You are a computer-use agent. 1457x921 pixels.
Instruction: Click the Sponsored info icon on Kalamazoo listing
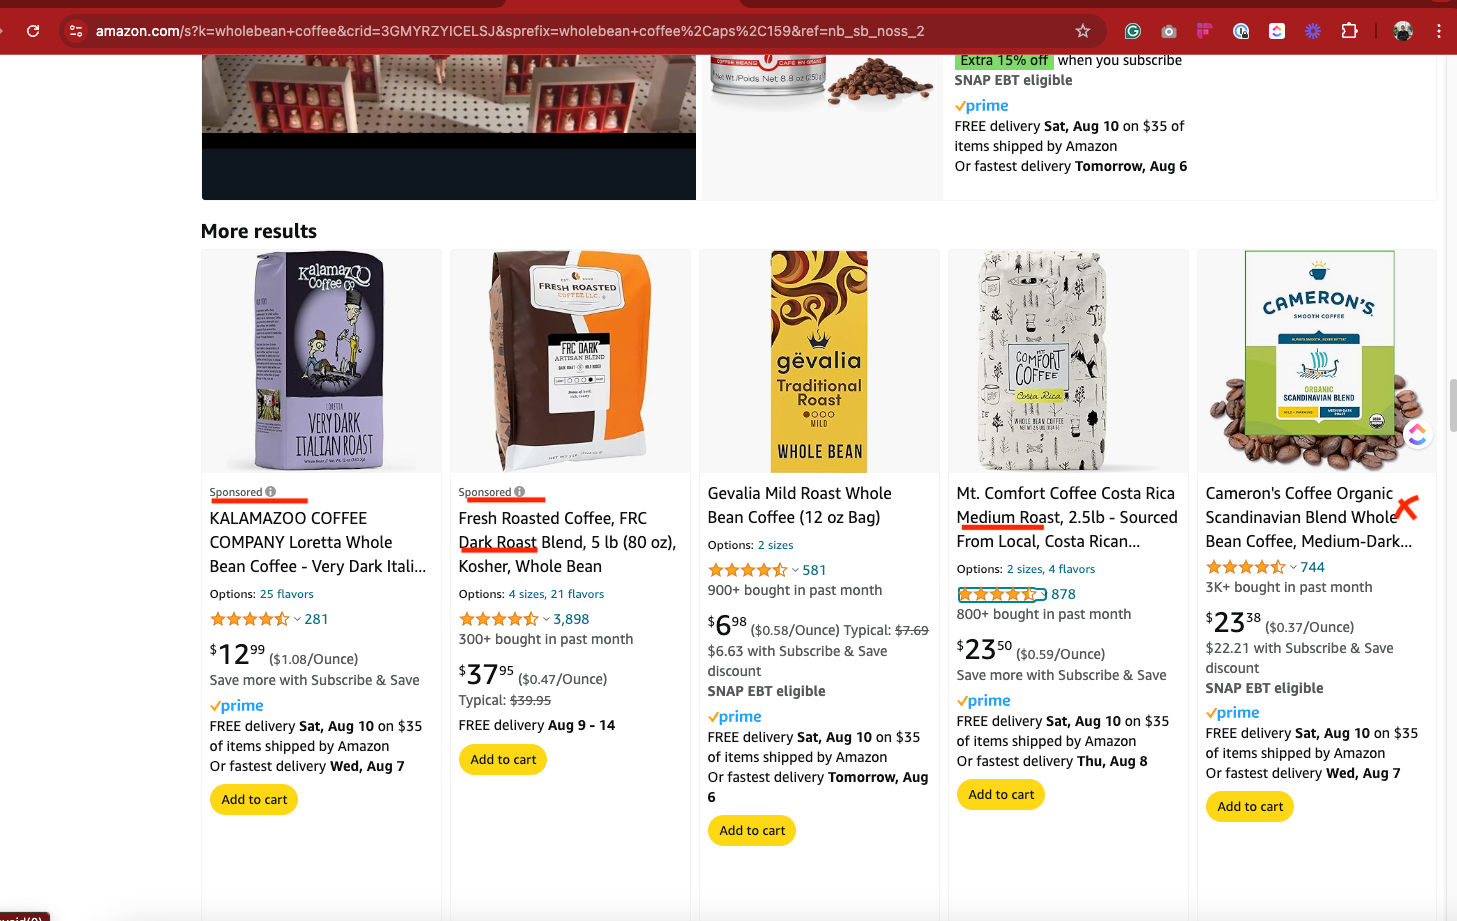[270, 492]
